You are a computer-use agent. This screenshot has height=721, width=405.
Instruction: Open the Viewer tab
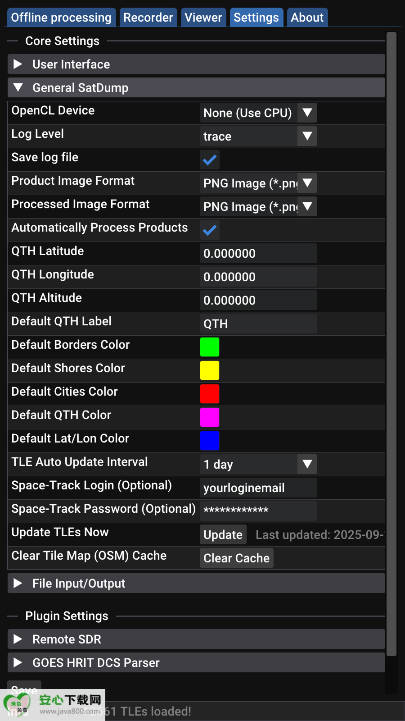pos(203,17)
